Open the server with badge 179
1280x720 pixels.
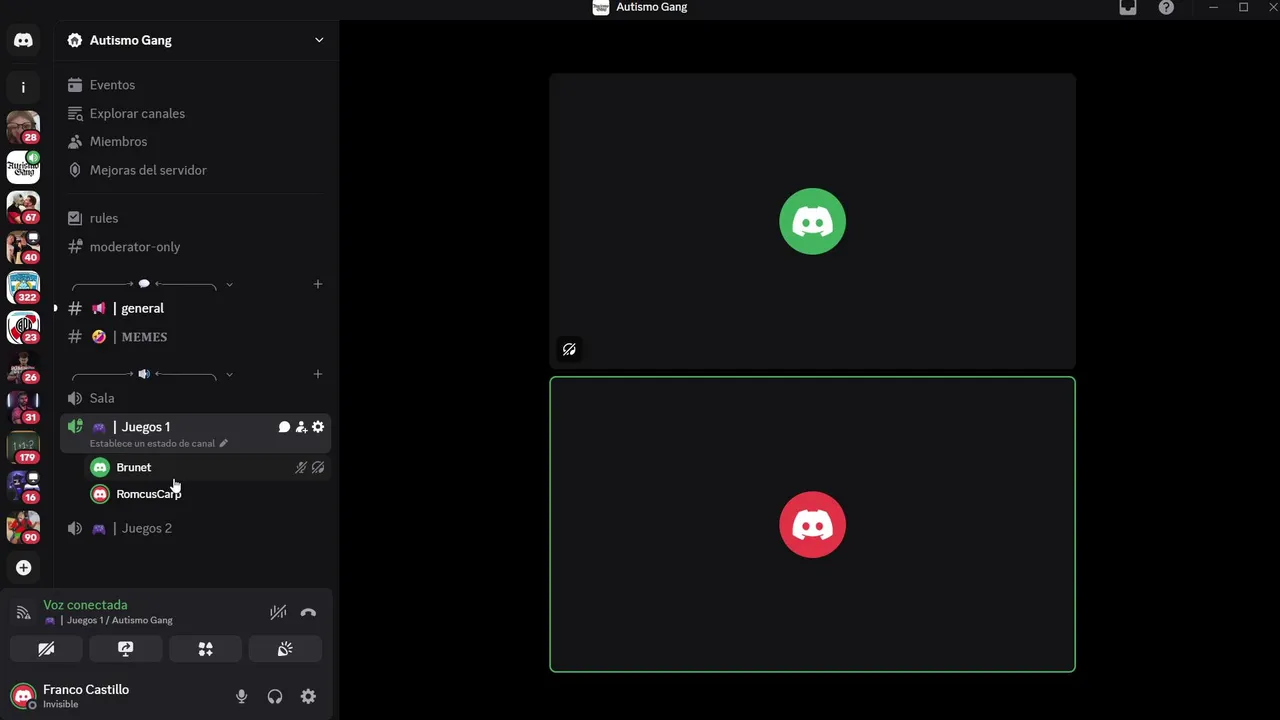(23, 447)
